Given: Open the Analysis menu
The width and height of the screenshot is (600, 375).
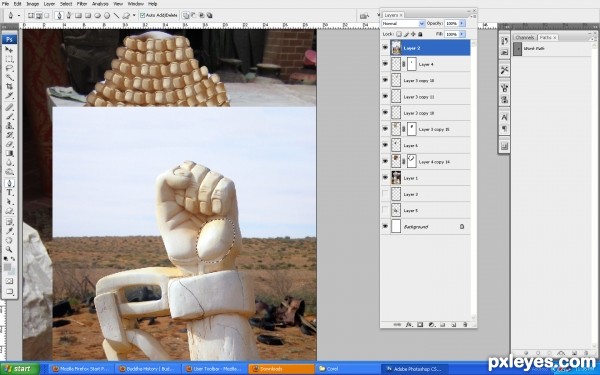Looking at the screenshot, I should tap(100, 4).
